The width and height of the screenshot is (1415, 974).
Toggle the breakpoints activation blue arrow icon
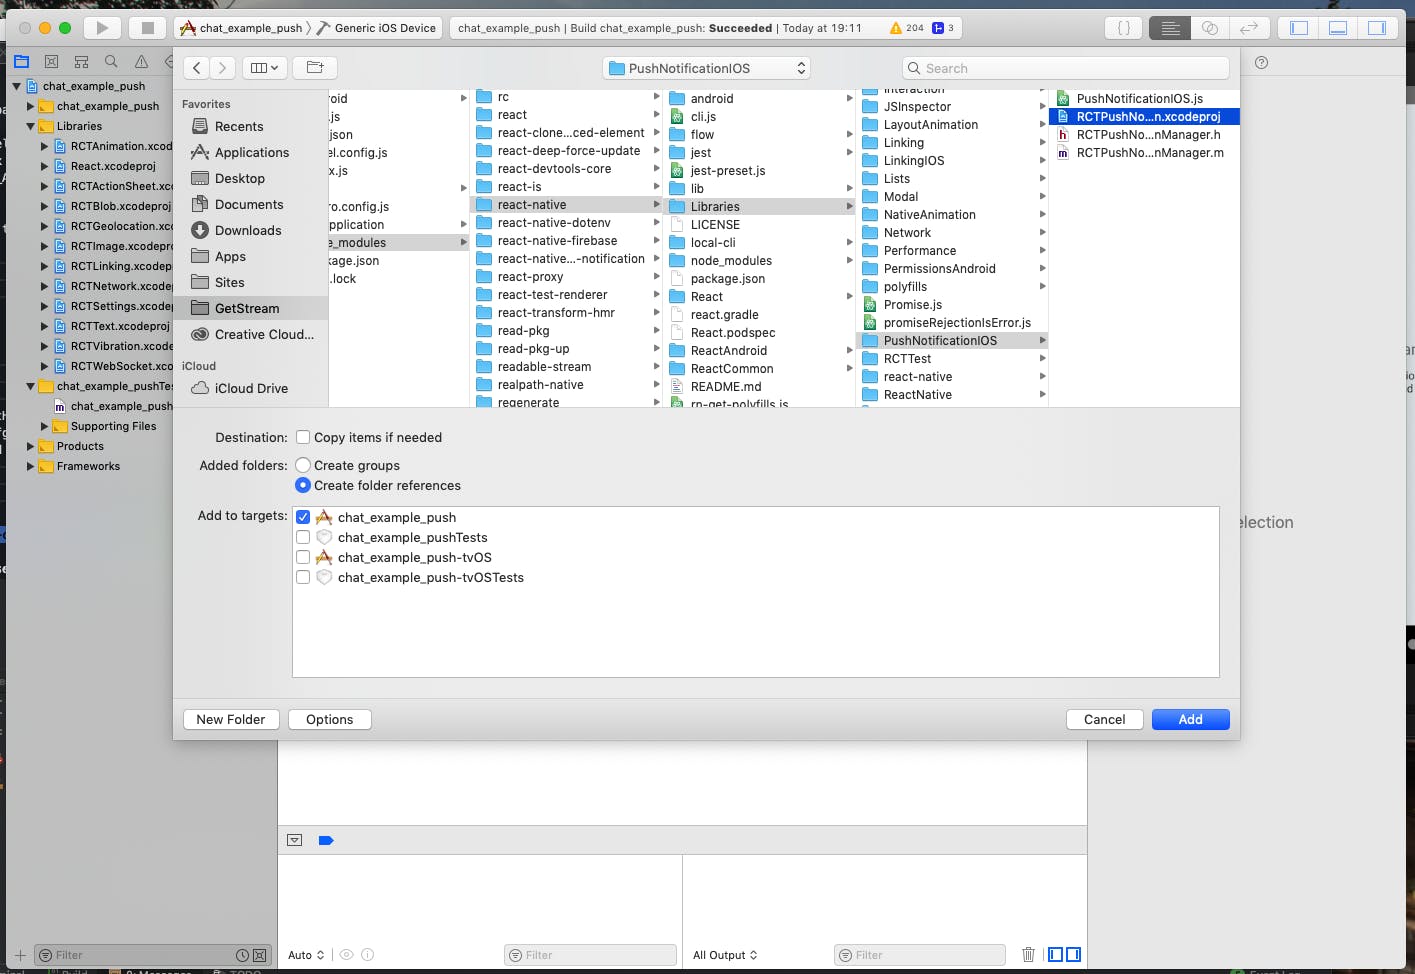[325, 841]
